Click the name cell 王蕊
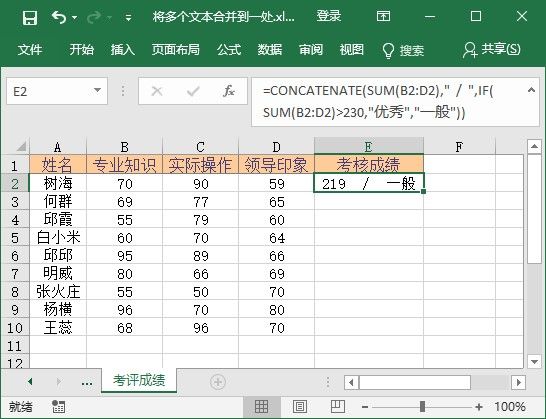546x419 pixels. pyautogui.click(x=58, y=327)
